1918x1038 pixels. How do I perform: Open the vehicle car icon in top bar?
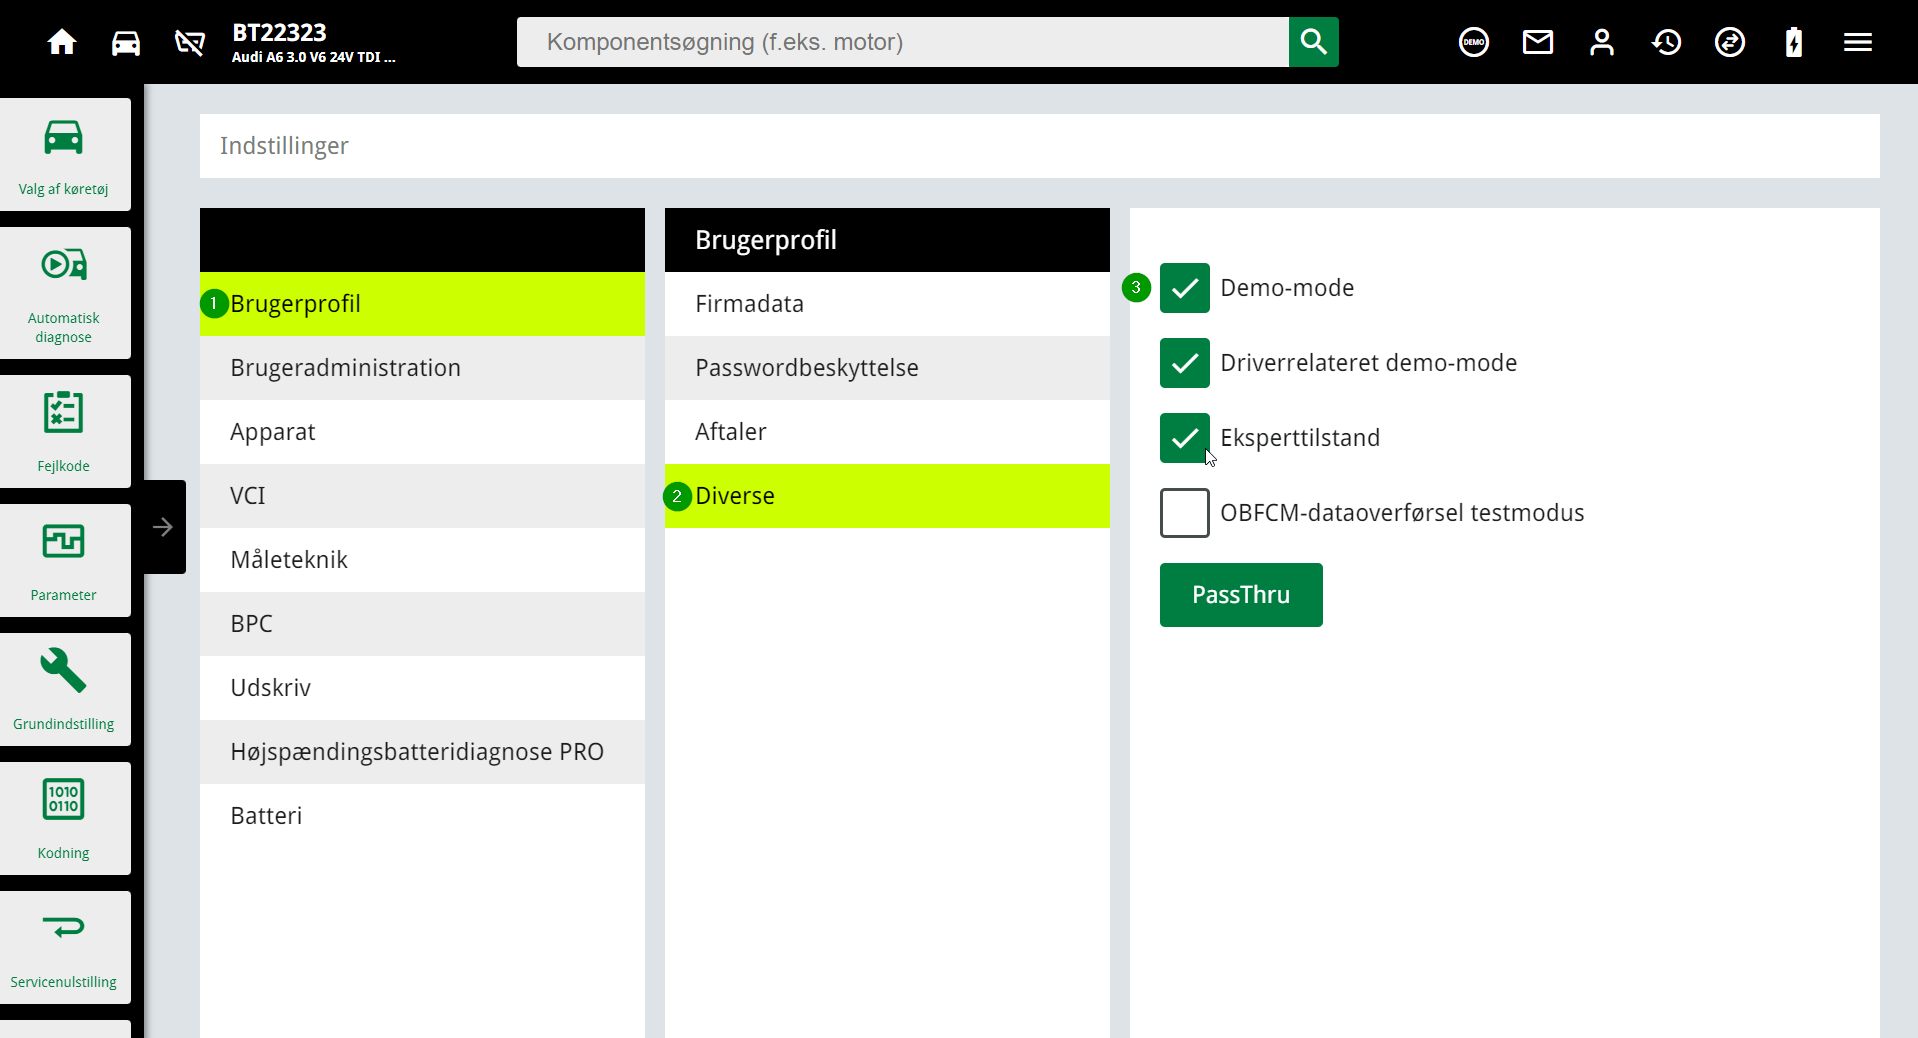[126, 42]
